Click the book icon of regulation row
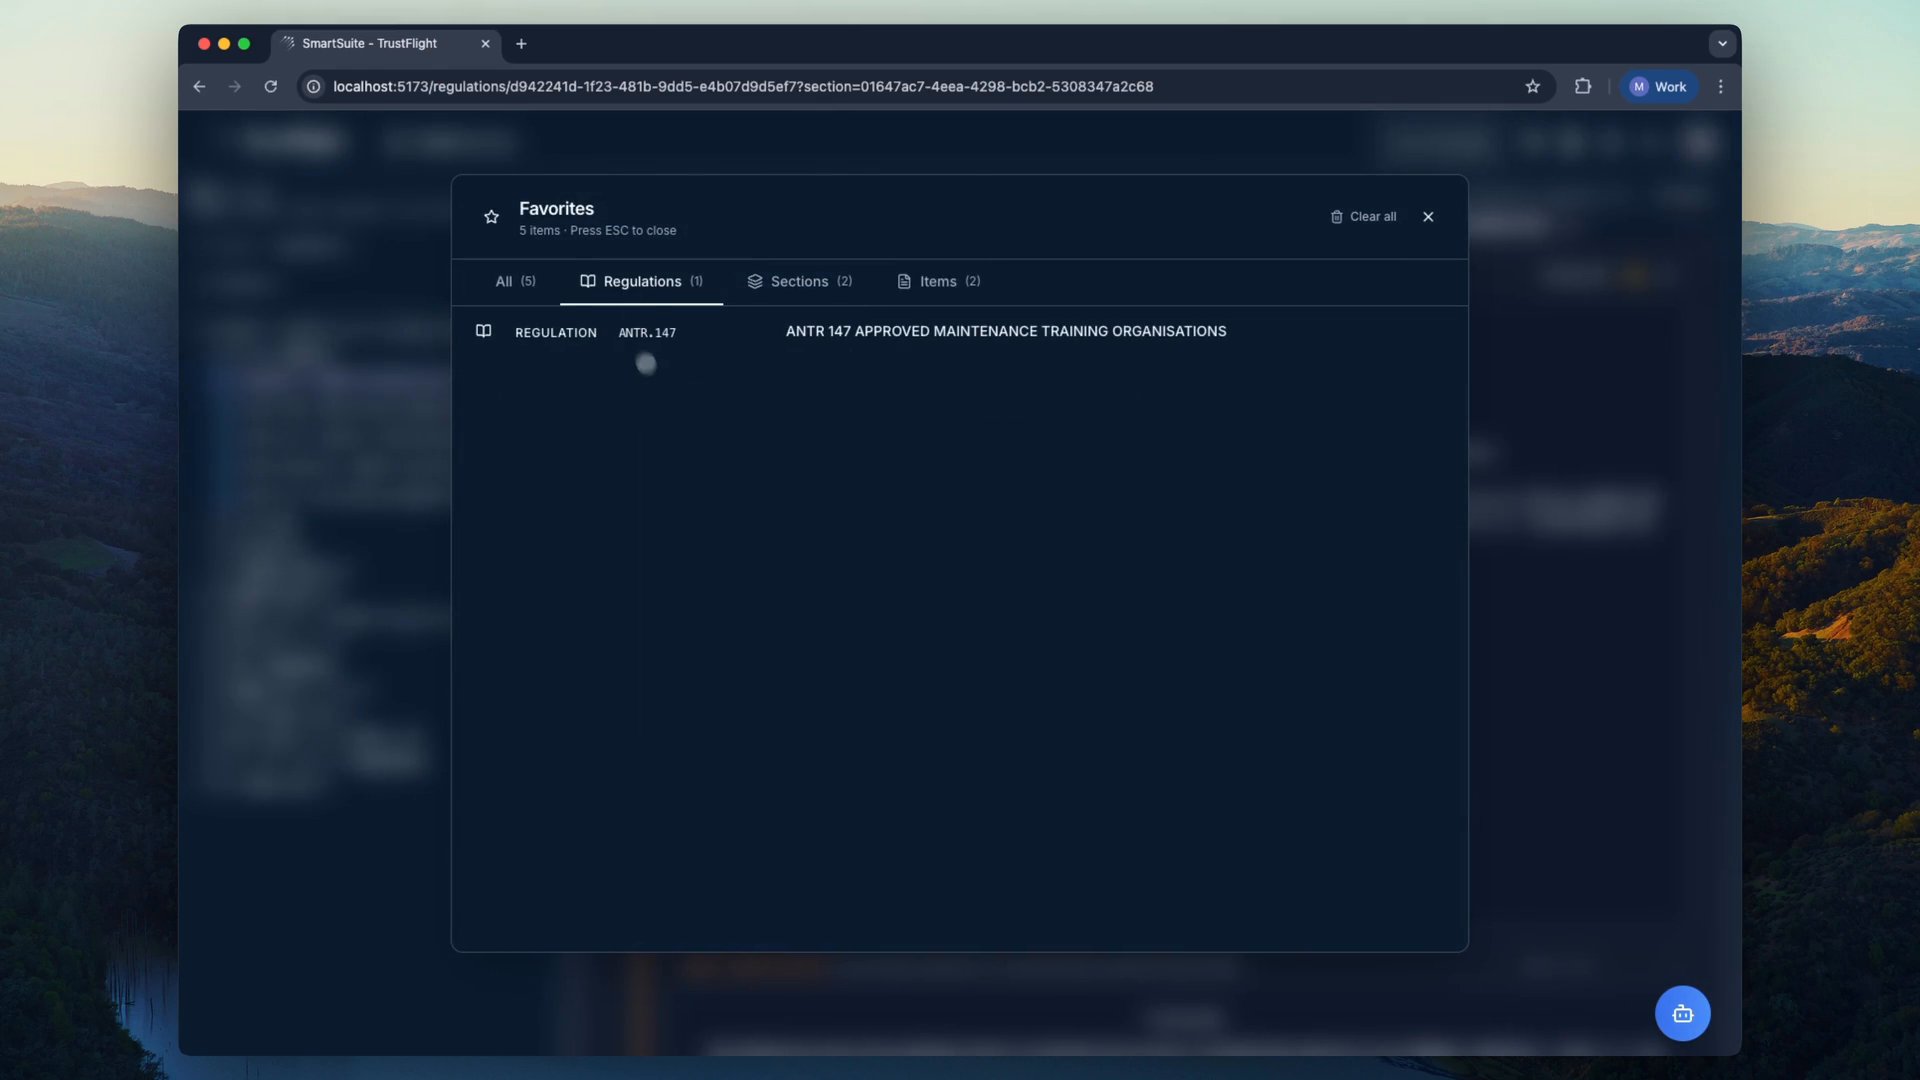The height and width of the screenshot is (1080, 1920). tap(483, 331)
